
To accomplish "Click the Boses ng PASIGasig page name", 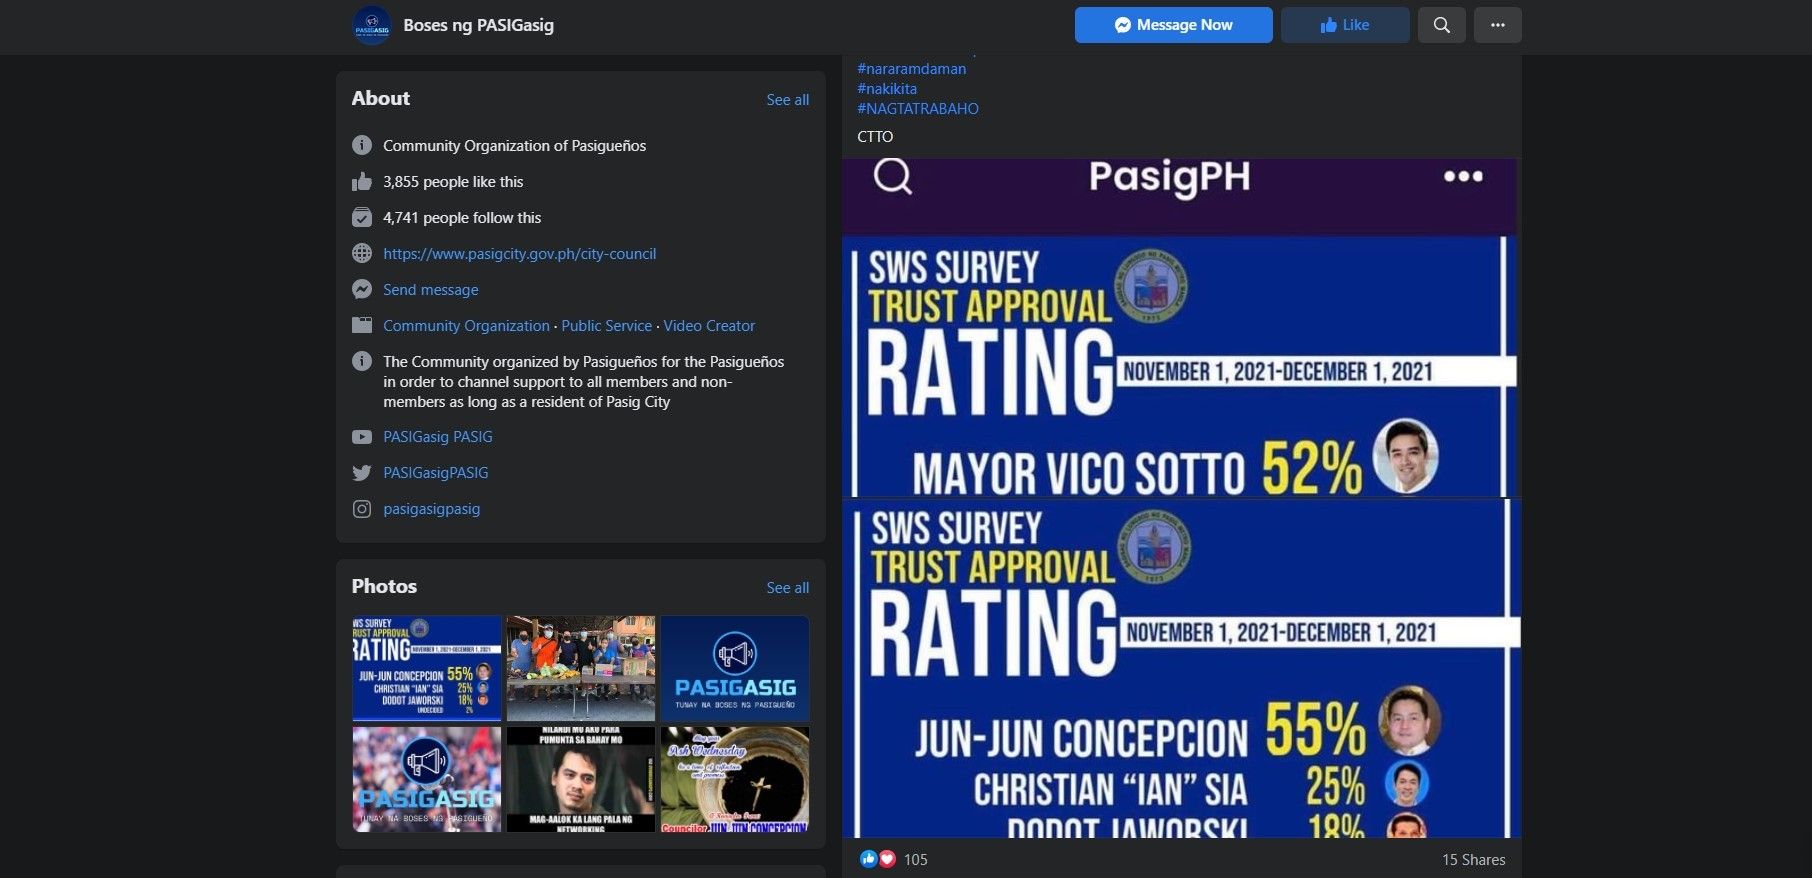I will tap(478, 25).
